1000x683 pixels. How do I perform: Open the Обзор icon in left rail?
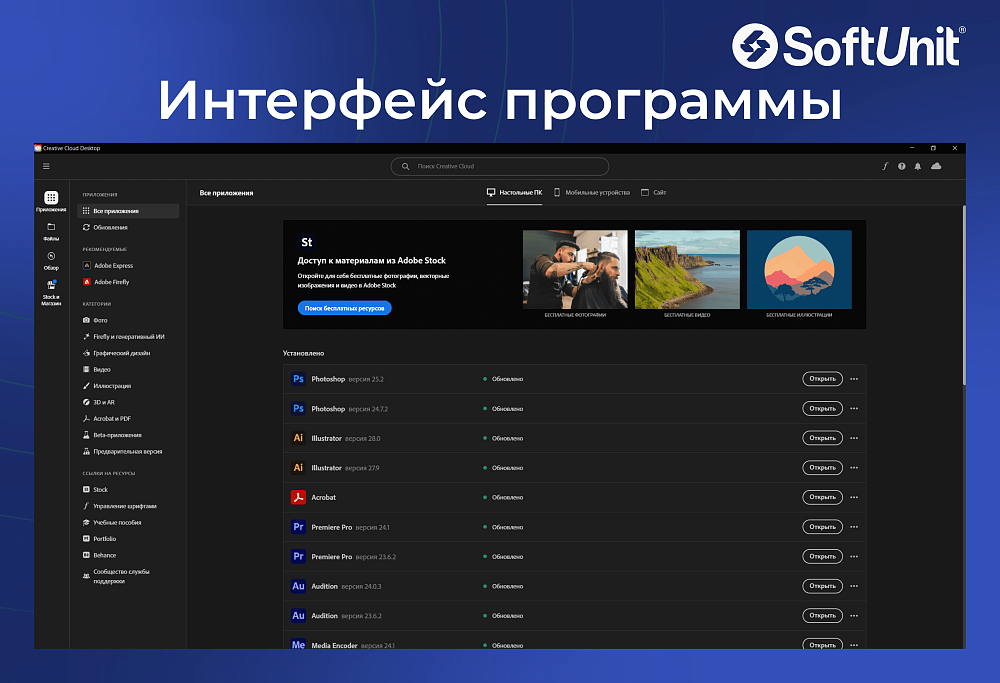point(51,261)
